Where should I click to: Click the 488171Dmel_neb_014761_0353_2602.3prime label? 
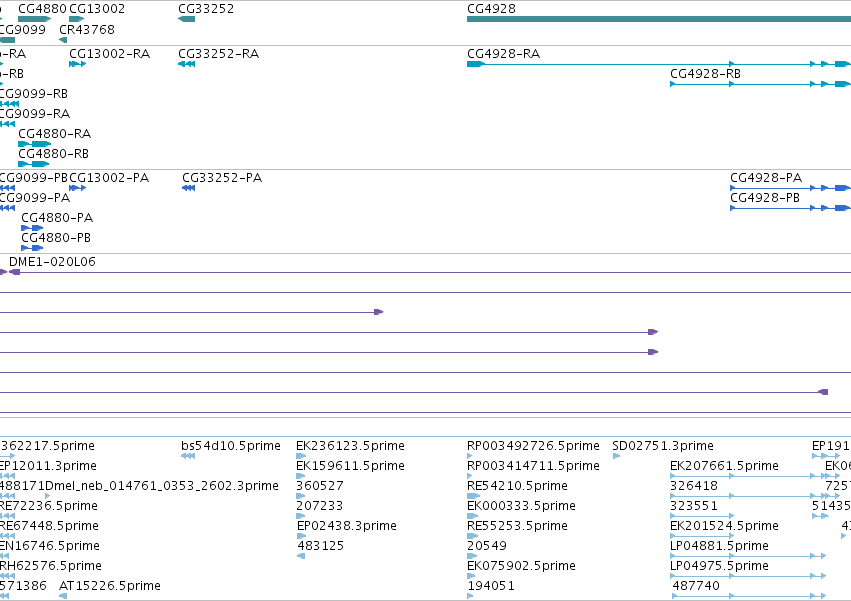[x=139, y=486]
